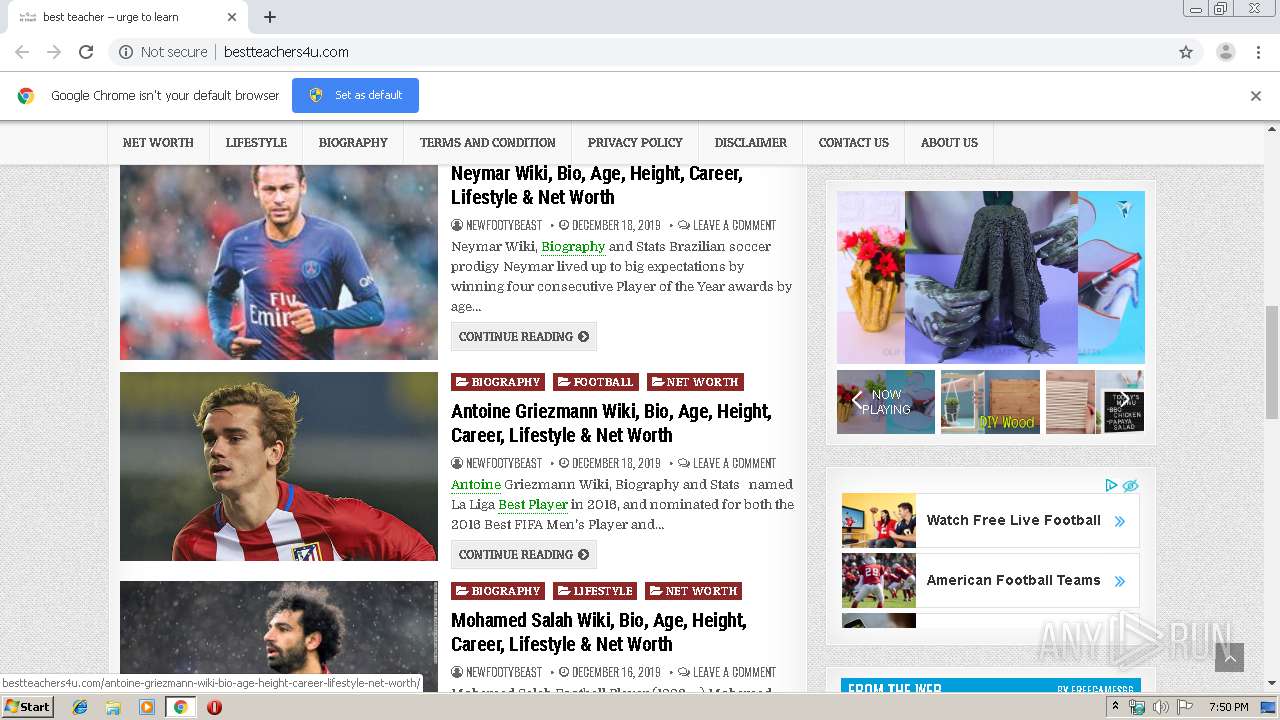1280x720 pixels.
Task: Click Set as default button
Action: coord(355,95)
